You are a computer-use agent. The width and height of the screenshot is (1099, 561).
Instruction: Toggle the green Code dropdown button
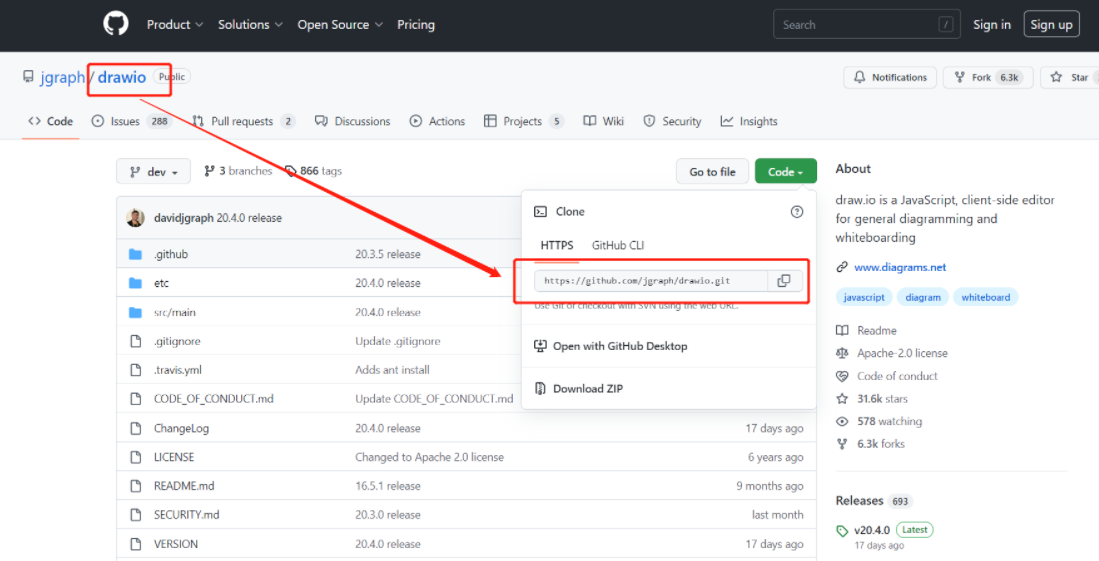(786, 172)
